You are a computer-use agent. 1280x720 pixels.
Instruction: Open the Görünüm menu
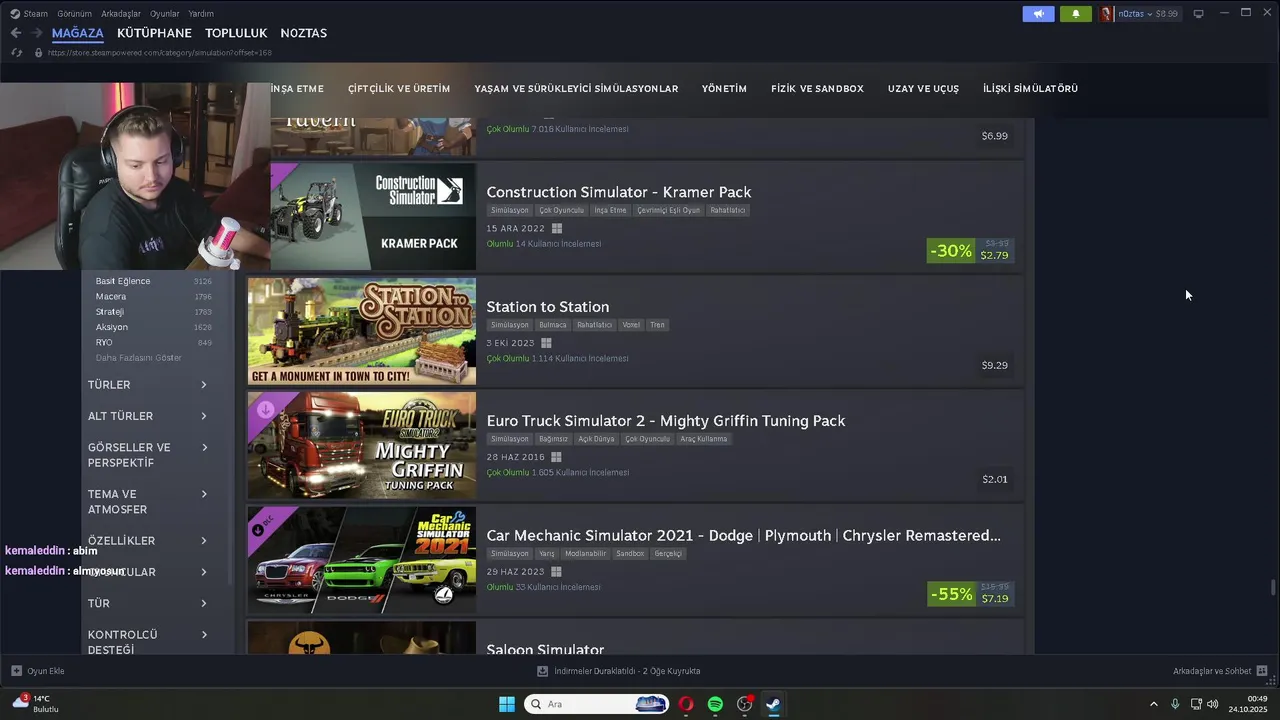[x=75, y=14]
